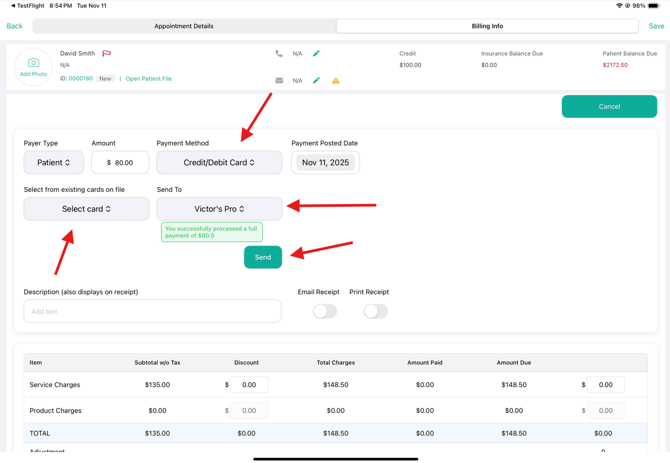This screenshot has width=670, height=463.
Task: Click the email envelope icon
Action: pyautogui.click(x=279, y=81)
